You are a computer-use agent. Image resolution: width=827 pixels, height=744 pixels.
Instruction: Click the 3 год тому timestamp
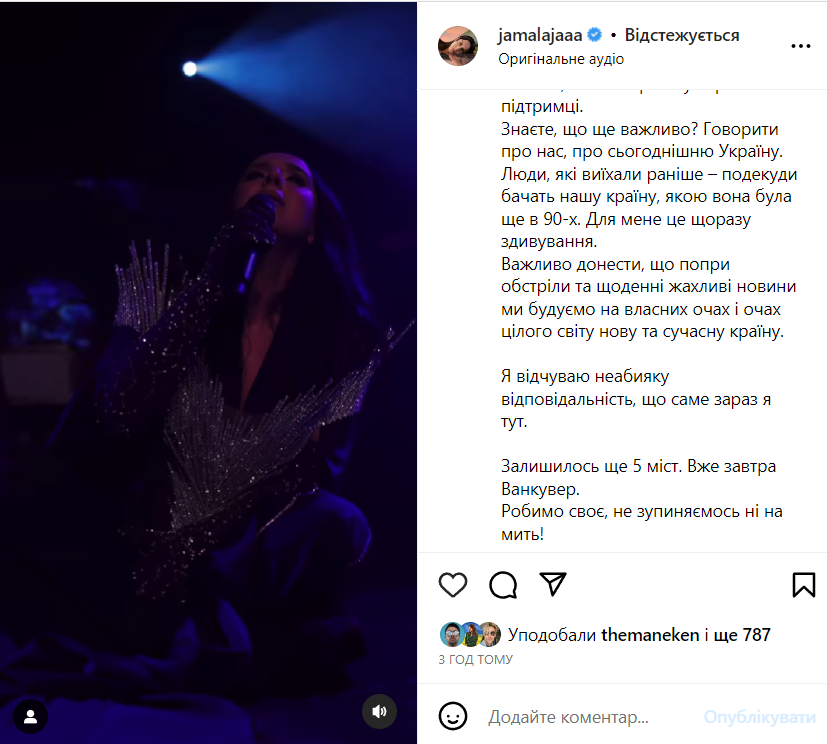(x=476, y=660)
